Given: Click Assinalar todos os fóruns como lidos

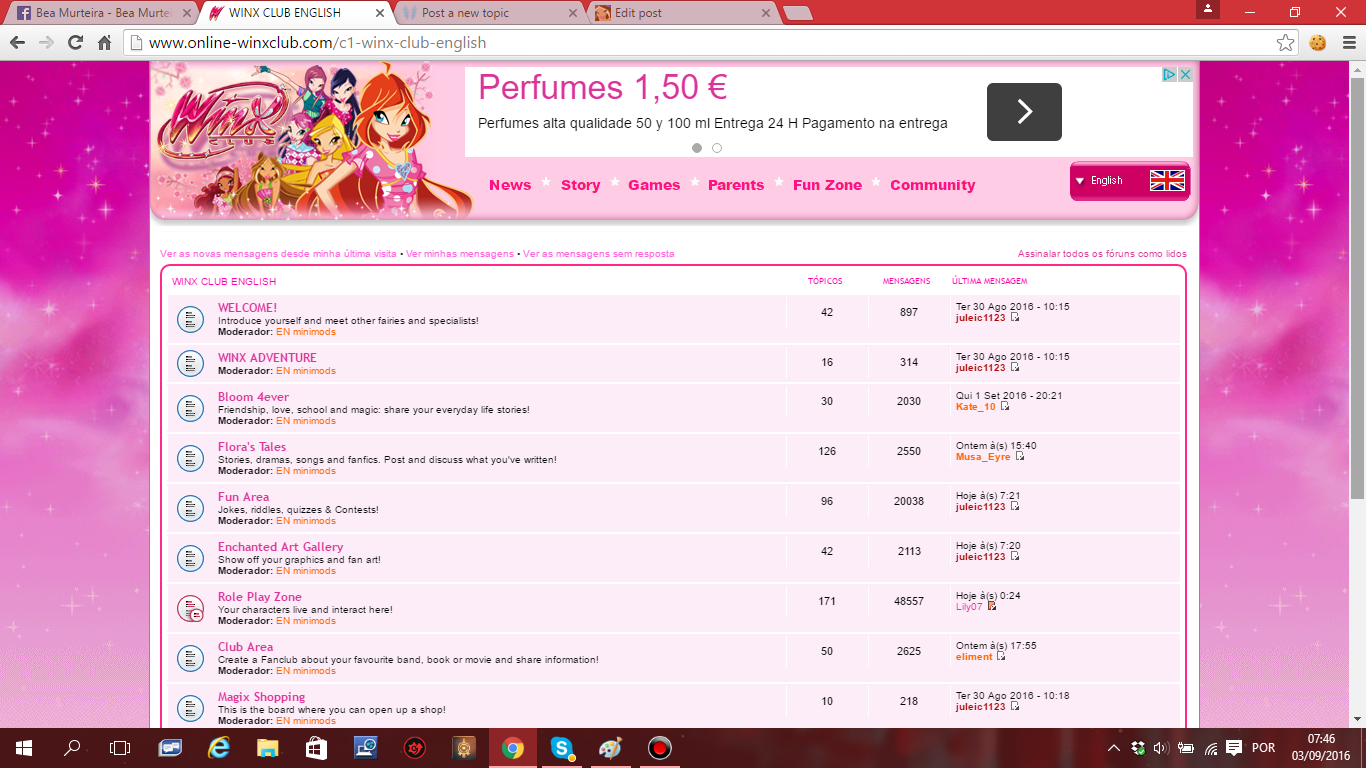Looking at the screenshot, I should (1102, 254).
